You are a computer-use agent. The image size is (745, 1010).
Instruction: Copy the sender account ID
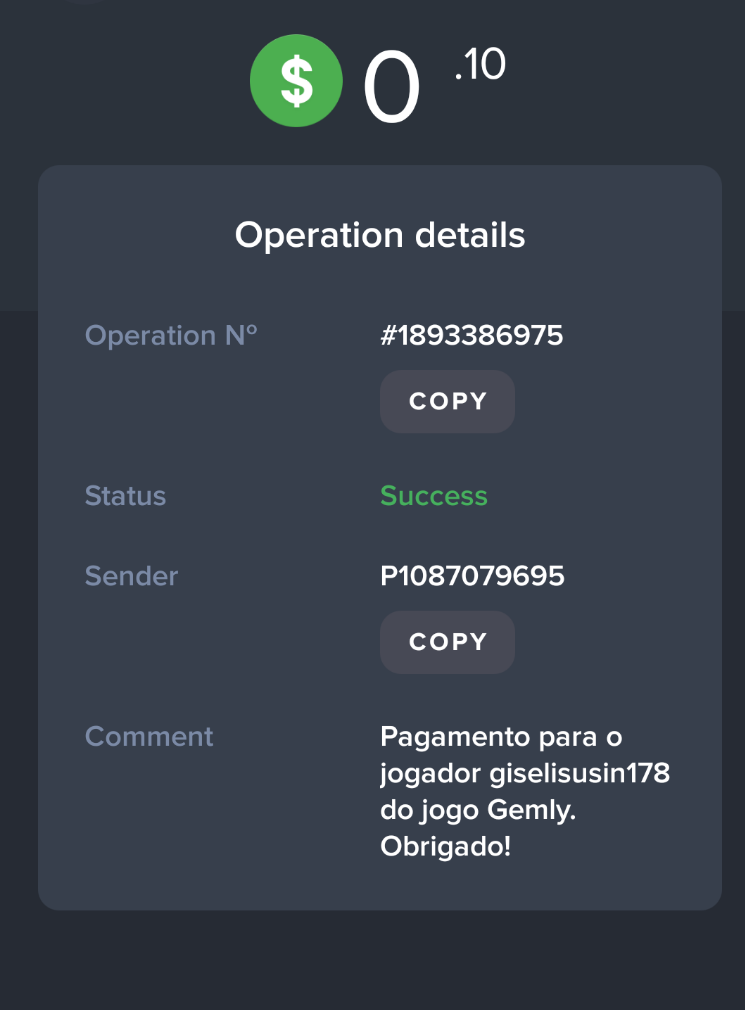447,642
